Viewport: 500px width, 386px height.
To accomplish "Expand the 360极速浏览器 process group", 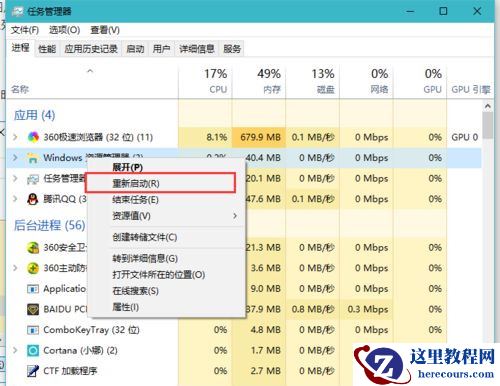I will tap(15, 137).
